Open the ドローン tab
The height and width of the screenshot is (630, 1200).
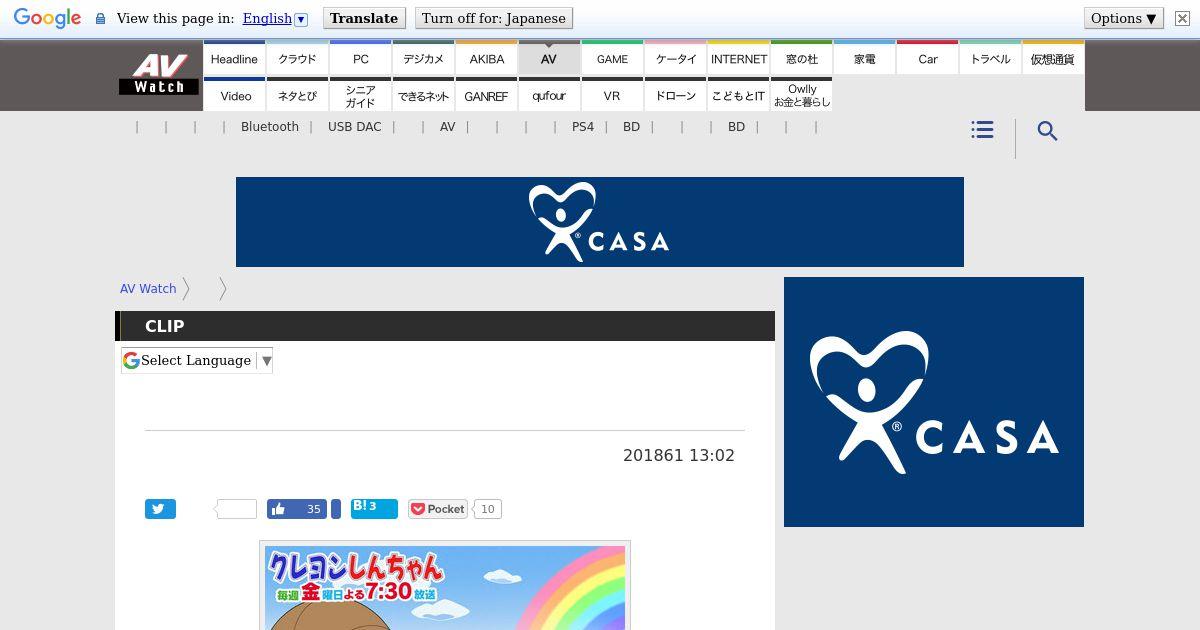(x=675, y=95)
